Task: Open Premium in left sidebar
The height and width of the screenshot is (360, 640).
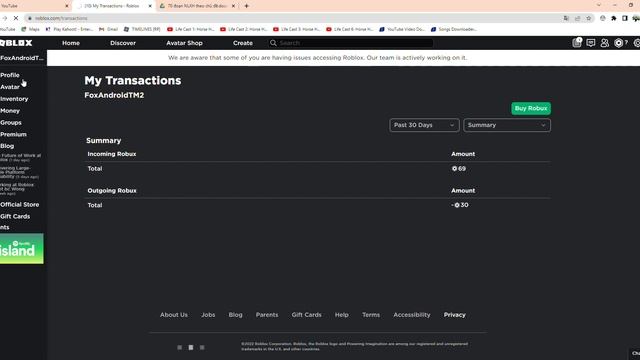Action: pyautogui.click(x=13, y=134)
